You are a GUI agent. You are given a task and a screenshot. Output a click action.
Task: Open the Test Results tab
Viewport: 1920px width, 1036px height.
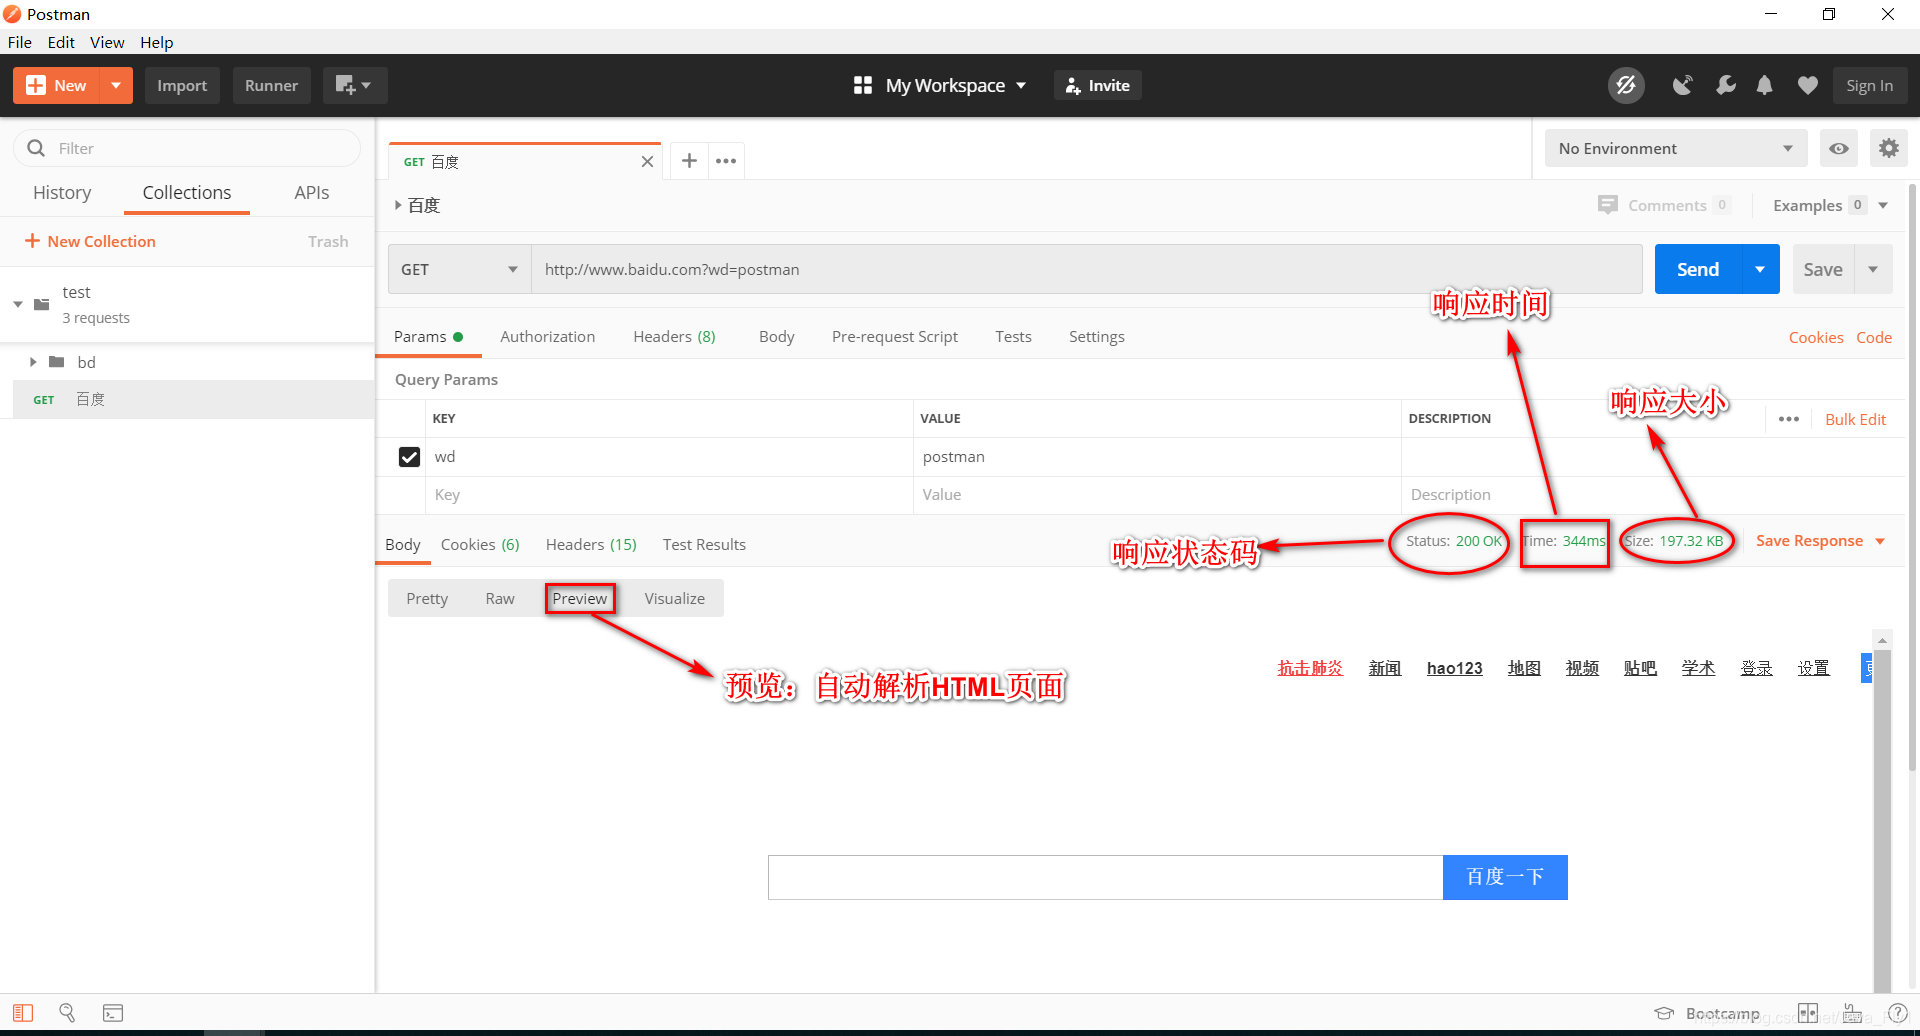(704, 545)
